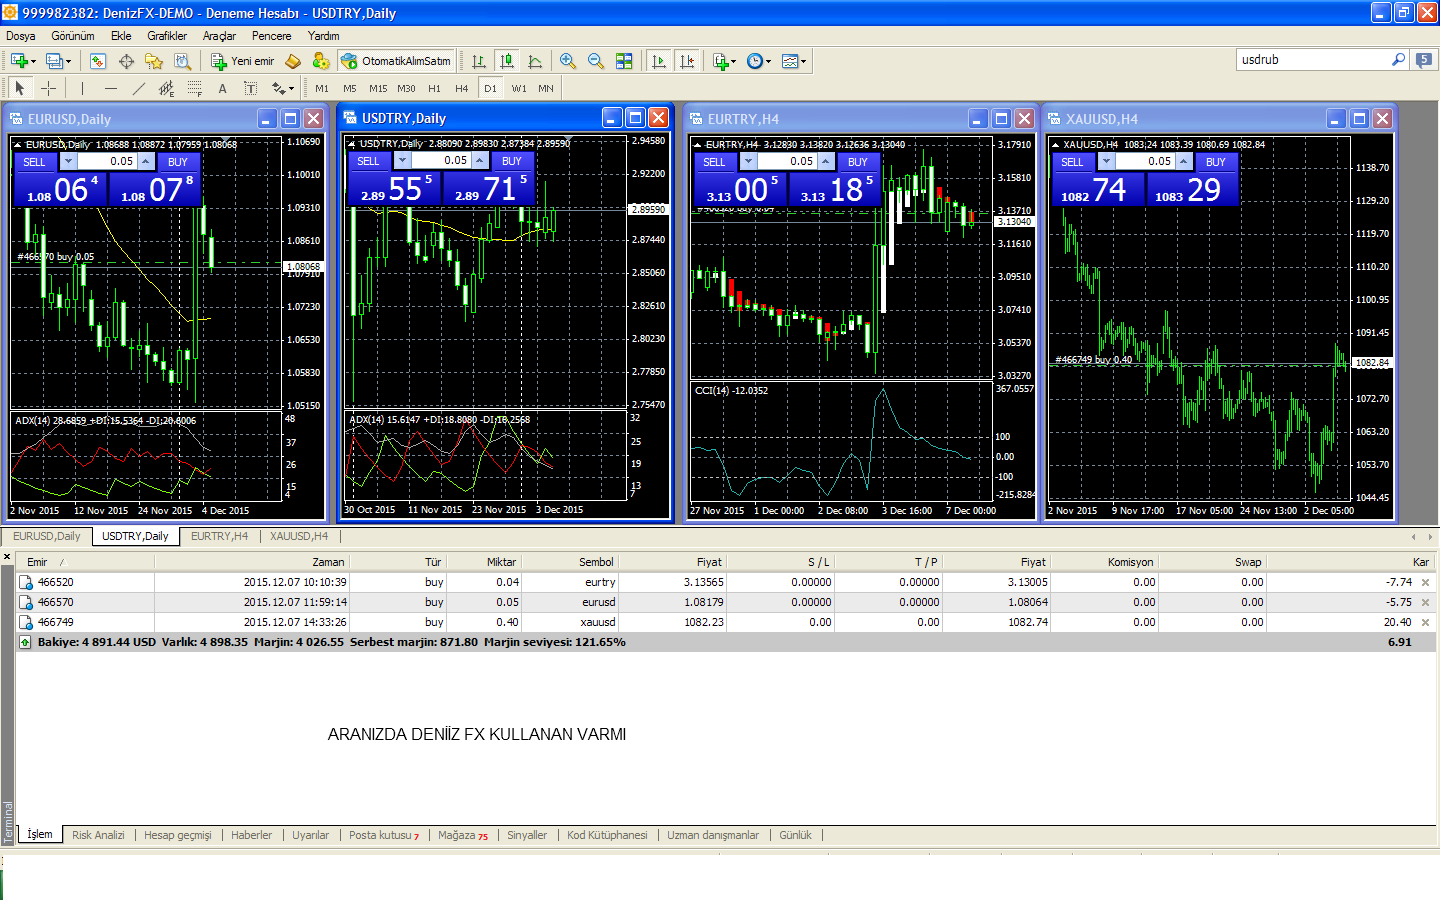1440x900 pixels.
Task: Select order row 466520
Action: [726, 582]
